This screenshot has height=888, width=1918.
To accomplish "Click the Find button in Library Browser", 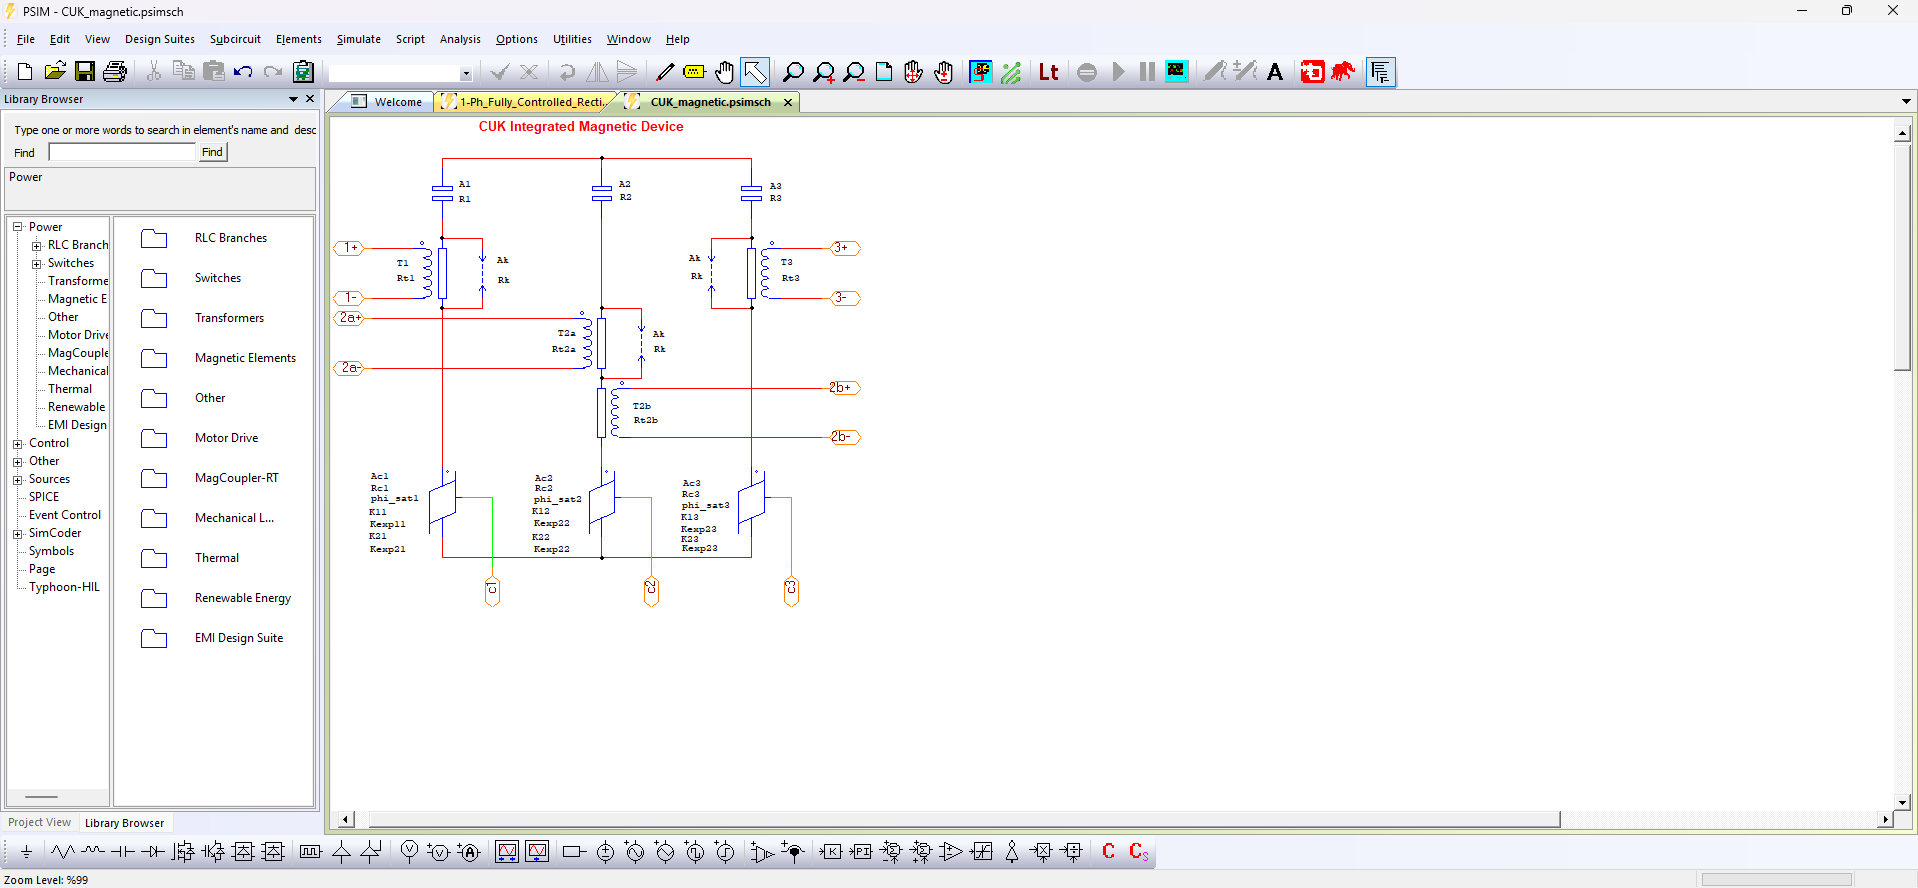I will pyautogui.click(x=212, y=152).
